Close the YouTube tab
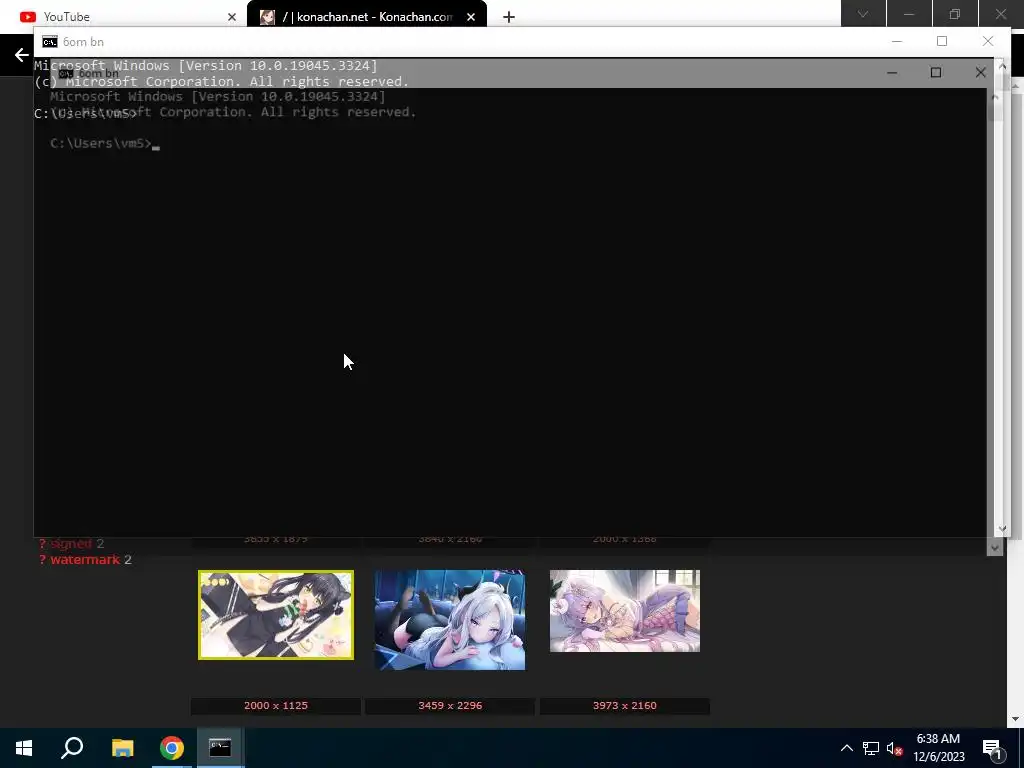 (x=232, y=17)
